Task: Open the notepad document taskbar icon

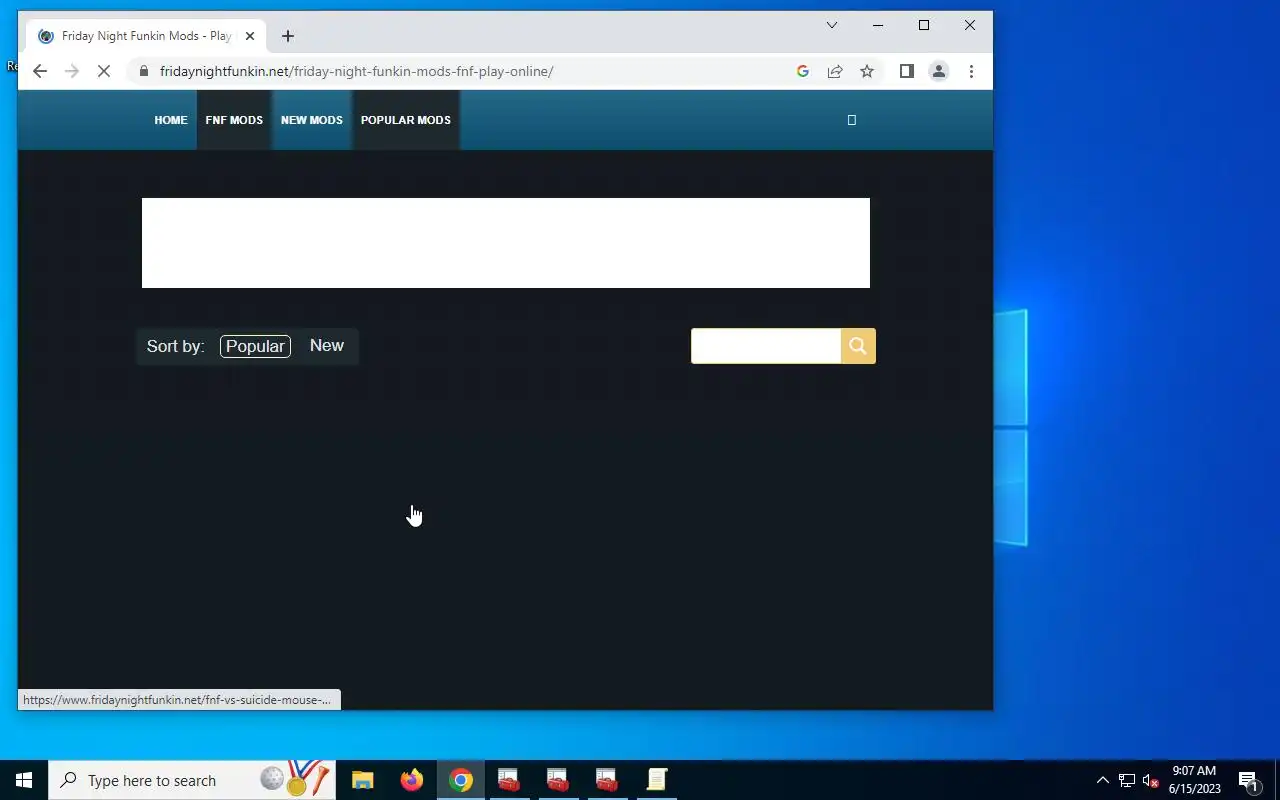Action: coord(656,780)
